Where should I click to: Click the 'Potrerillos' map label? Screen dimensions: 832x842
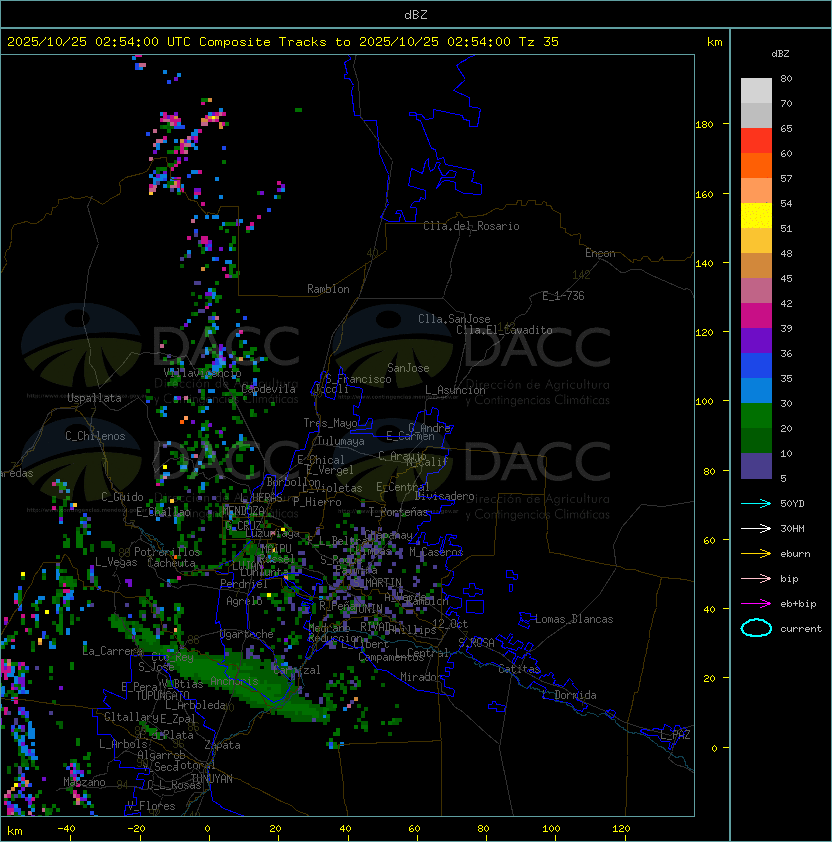[167, 552]
